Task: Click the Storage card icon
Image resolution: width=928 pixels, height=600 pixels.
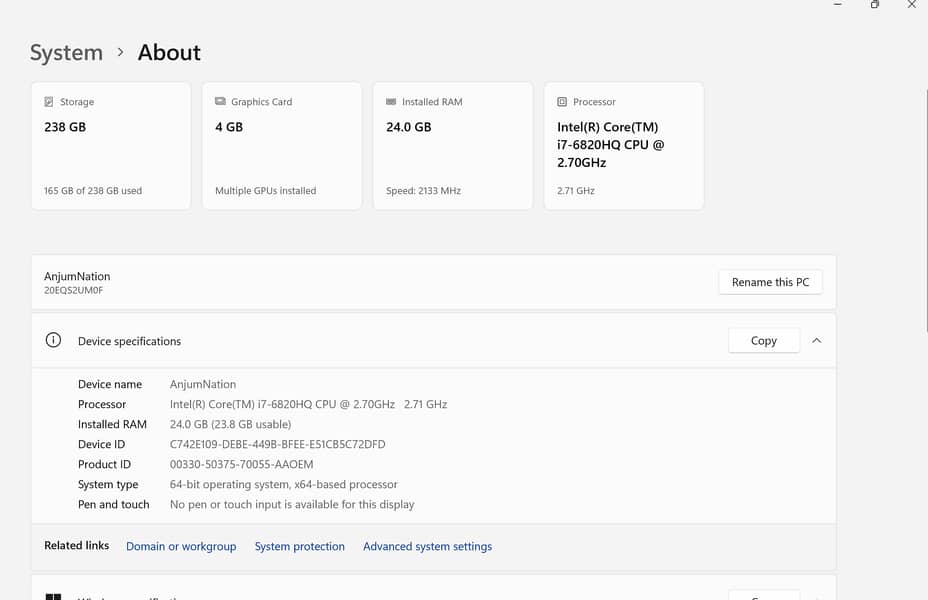Action: [49, 102]
